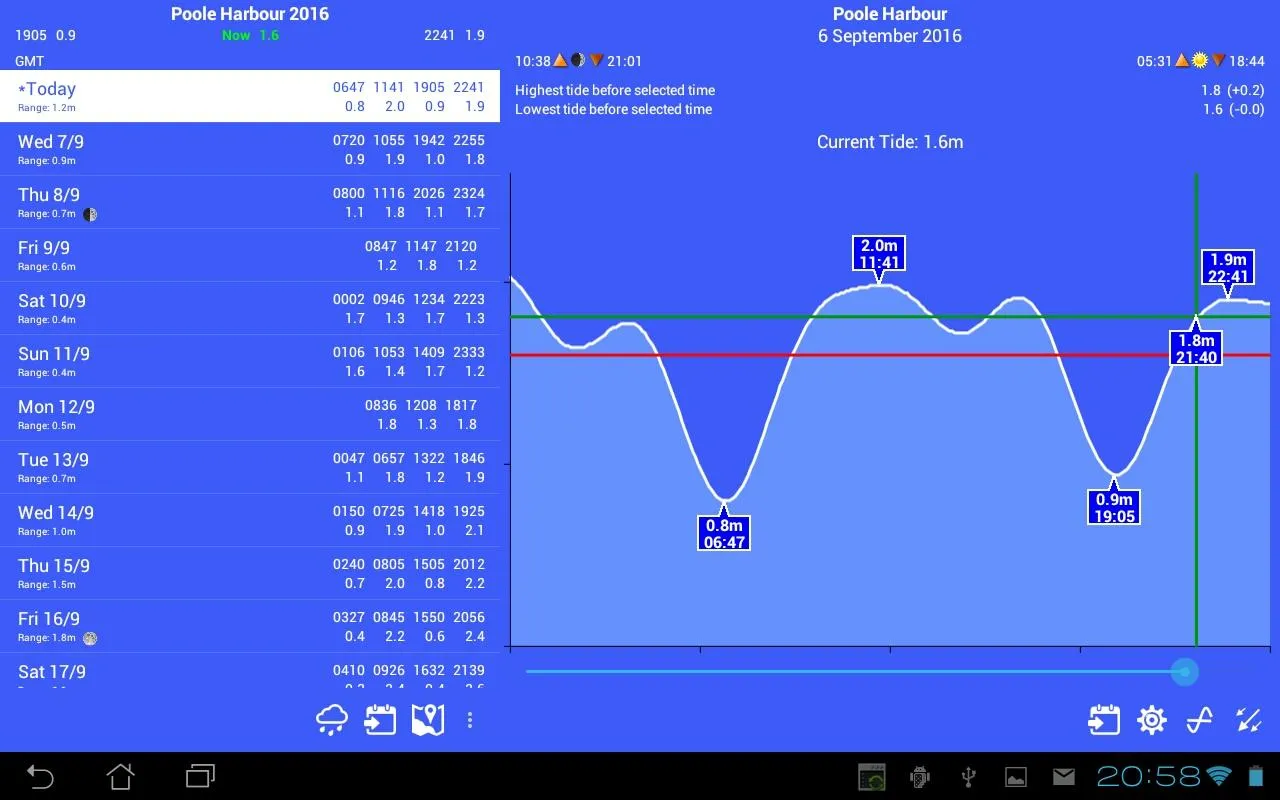Select the Thu 15/9 tide row
Image resolution: width=1280 pixels, height=800 pixels.
tap(250, 573)
